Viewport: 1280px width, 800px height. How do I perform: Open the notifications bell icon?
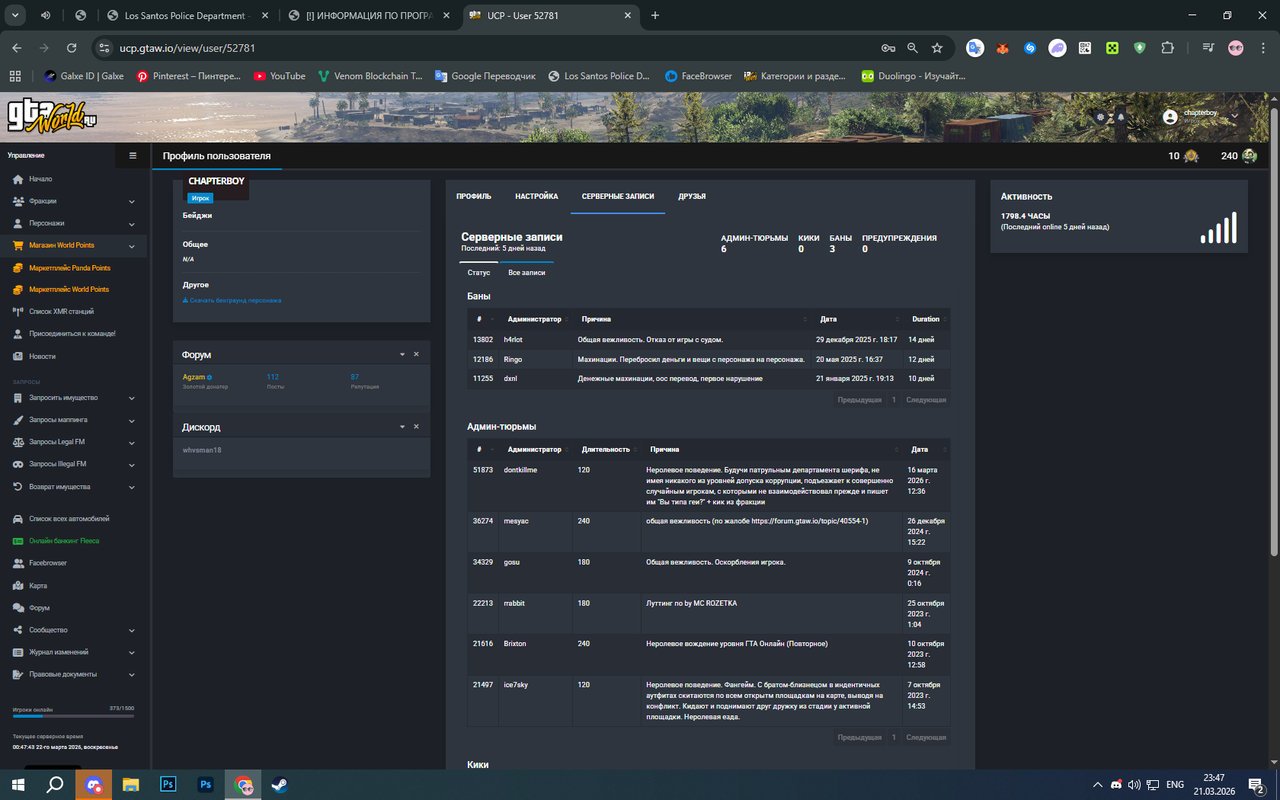1120,117
